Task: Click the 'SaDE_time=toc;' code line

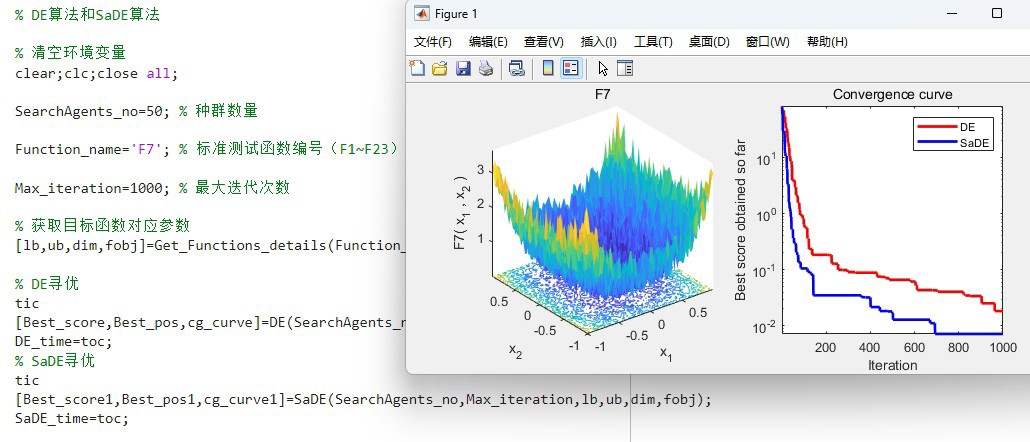Action: click(72, 418)
